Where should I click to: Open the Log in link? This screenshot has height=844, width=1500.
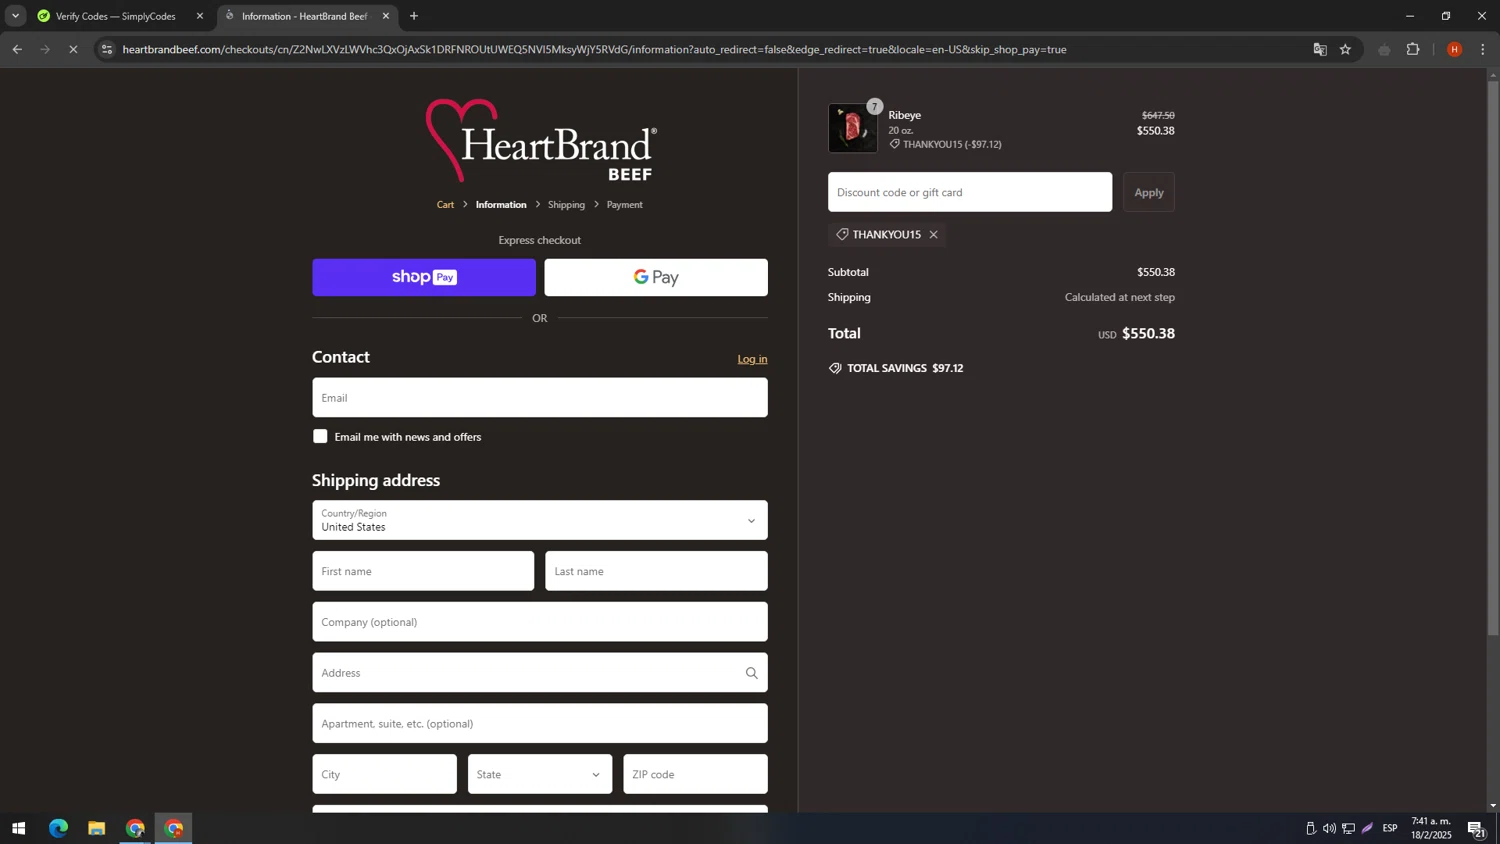[x=752, y=359]
